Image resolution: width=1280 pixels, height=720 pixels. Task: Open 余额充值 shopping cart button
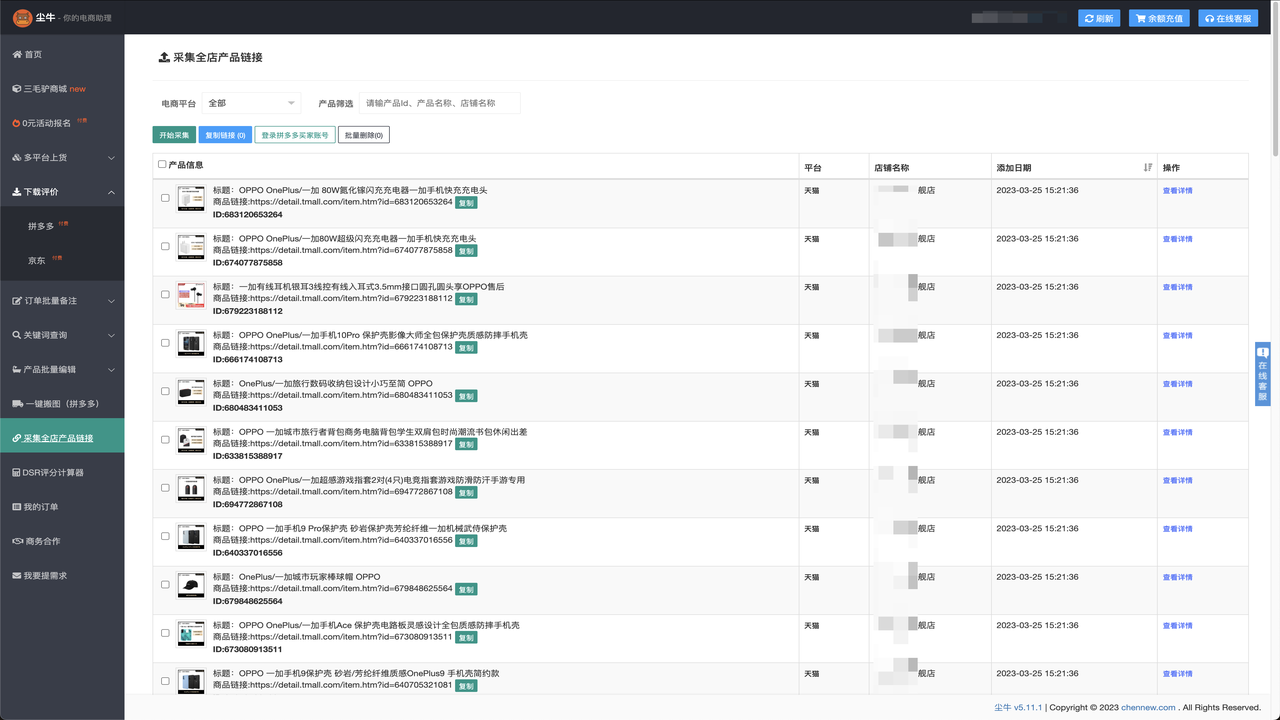point(1159,18)
